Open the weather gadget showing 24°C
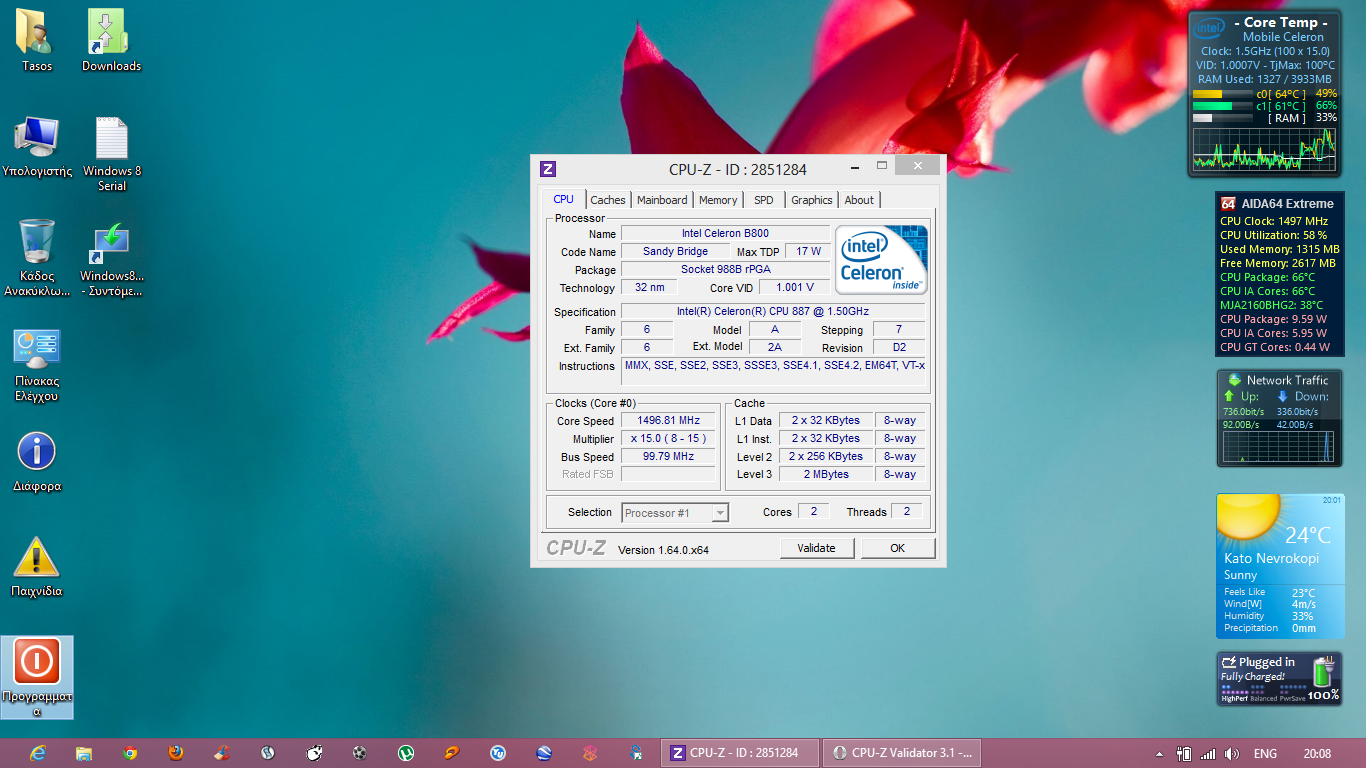The width and height of the screenshot is (1366, 768). 1279,565
